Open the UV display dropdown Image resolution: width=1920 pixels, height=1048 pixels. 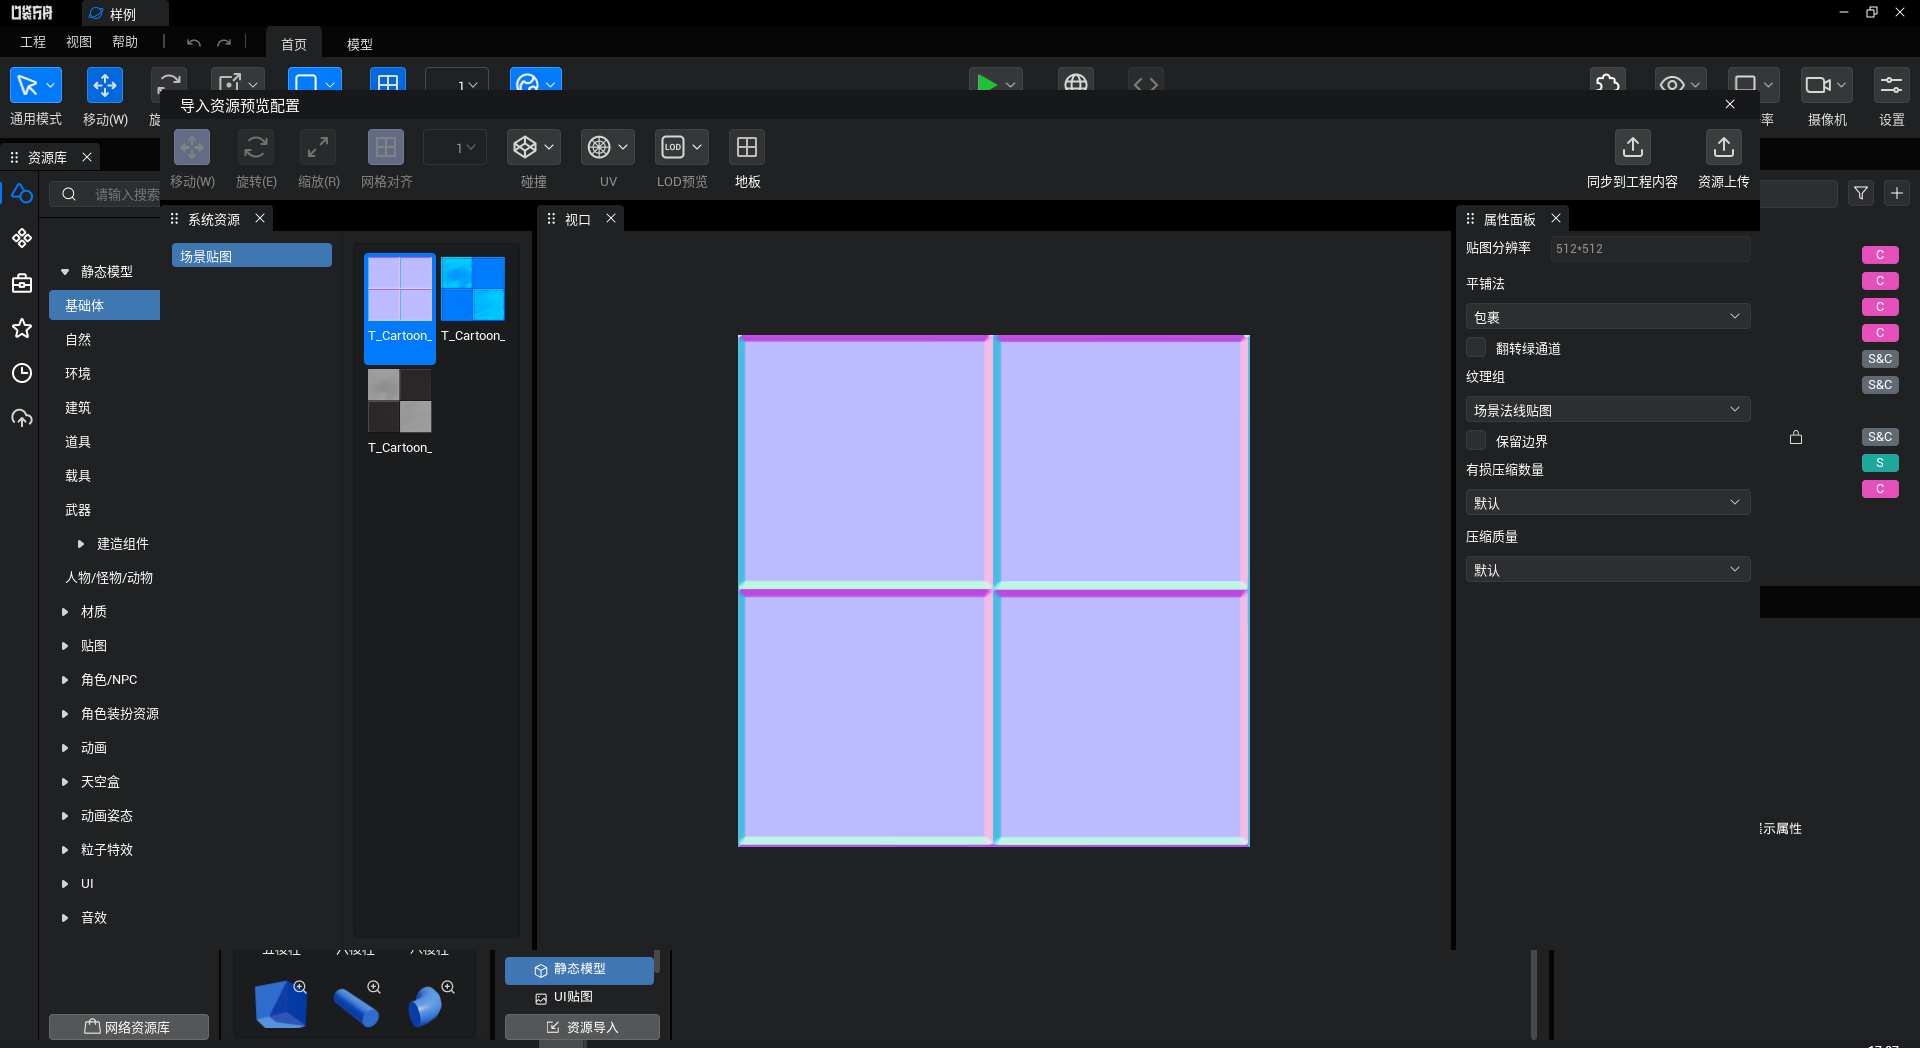coord(608,147)
